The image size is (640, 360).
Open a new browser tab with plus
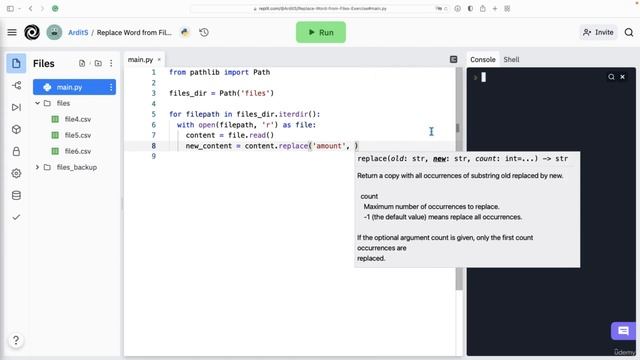pos(495,8)
